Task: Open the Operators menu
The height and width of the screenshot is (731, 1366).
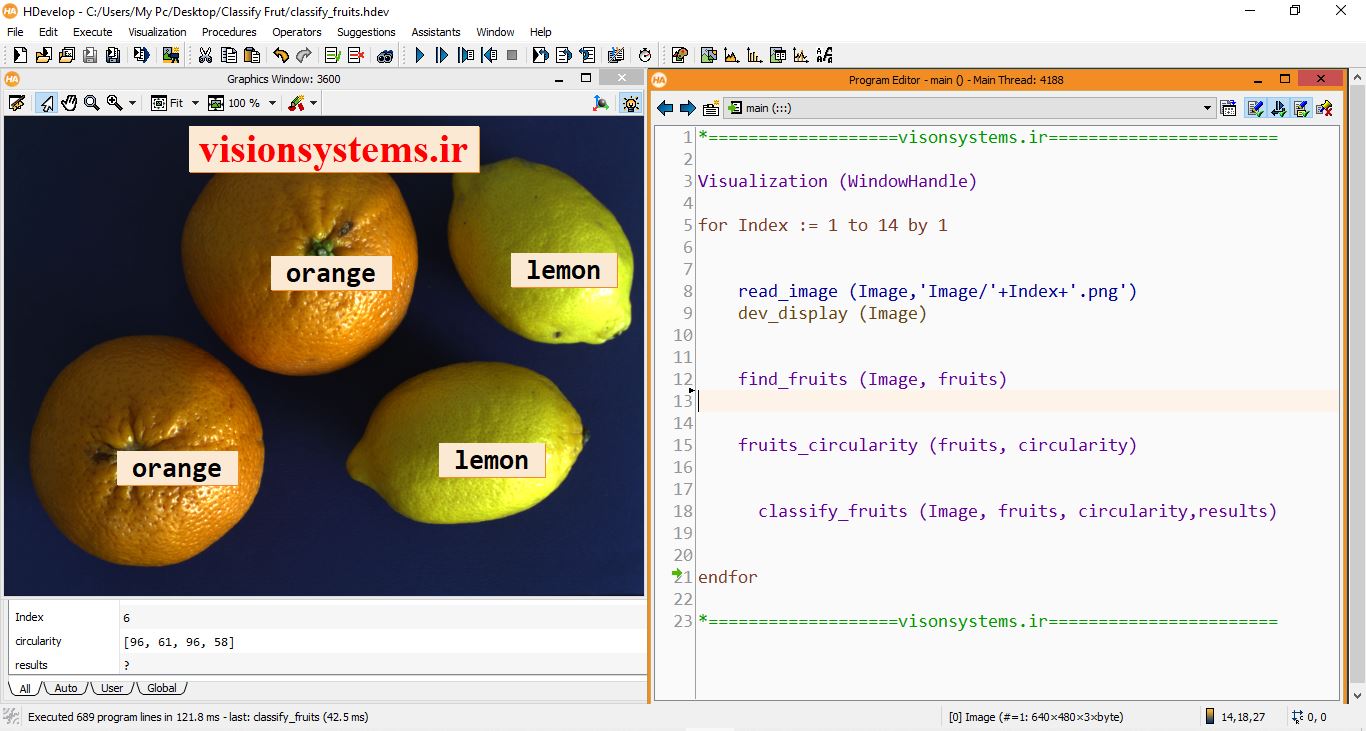Action: pyautogui.click(x=297, y=32)
